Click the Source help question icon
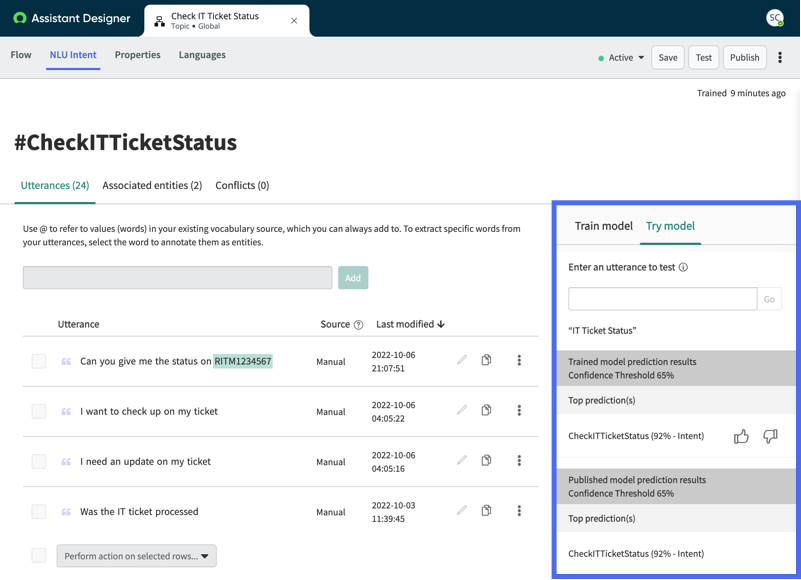The height and width of the screenshot is (580, 801). (x=359, y=324)
